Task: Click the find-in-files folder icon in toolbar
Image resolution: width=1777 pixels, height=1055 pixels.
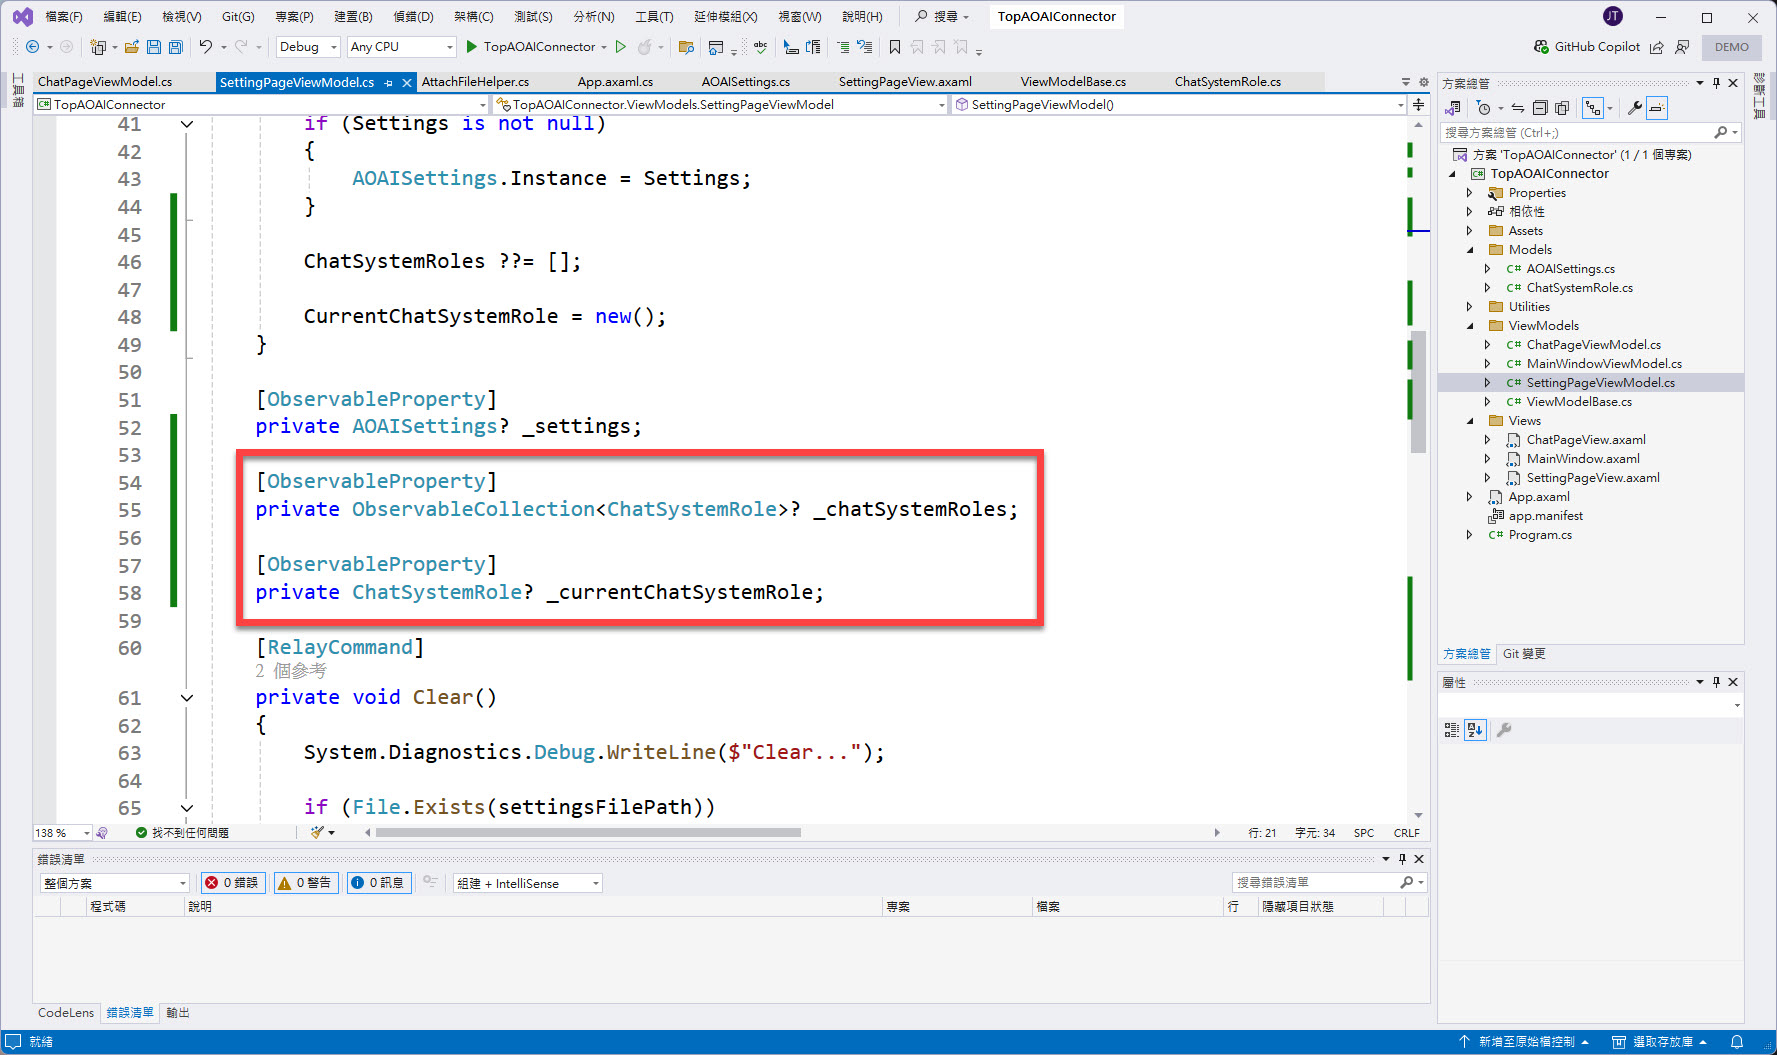Action: 686,47
